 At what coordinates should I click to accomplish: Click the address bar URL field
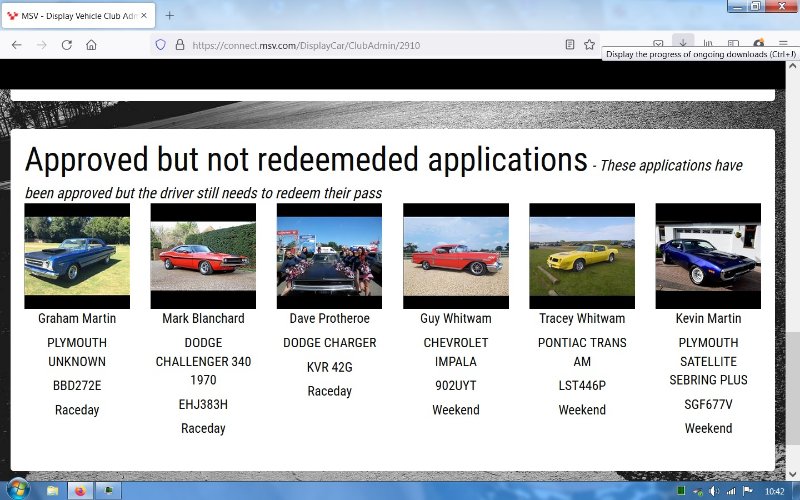tap(370, 45)
